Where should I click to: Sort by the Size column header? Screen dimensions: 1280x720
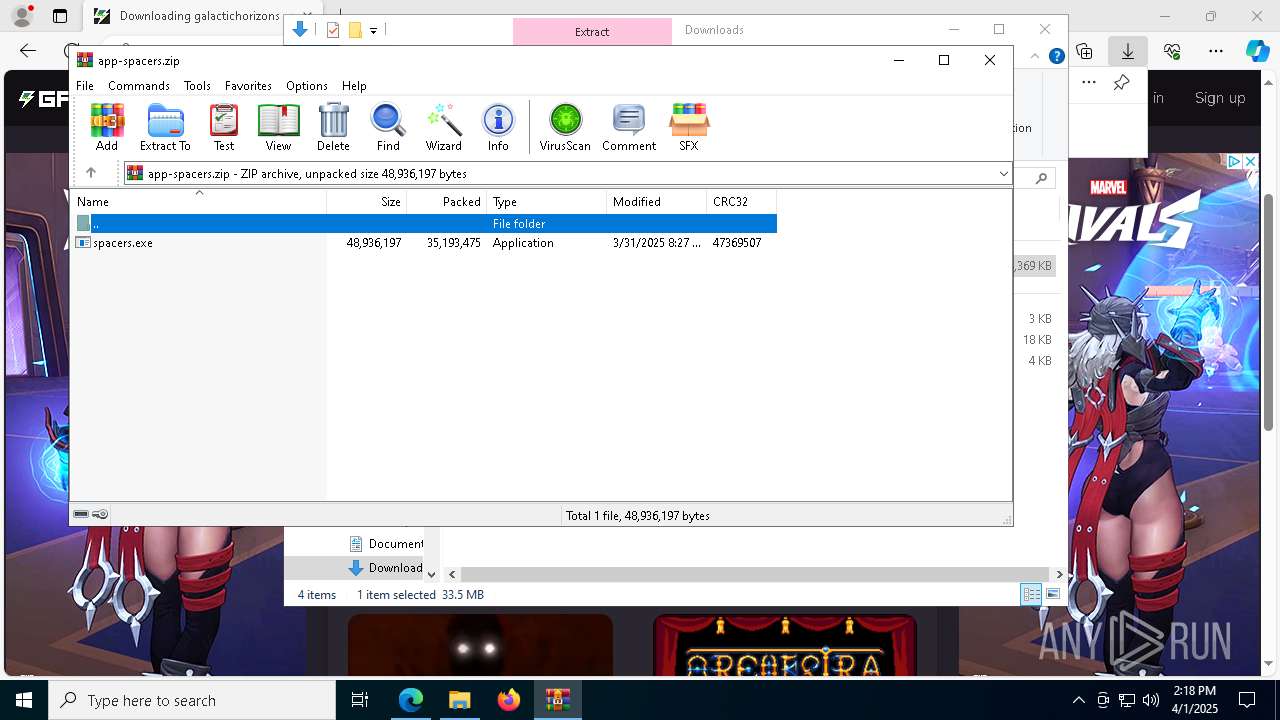367,202
